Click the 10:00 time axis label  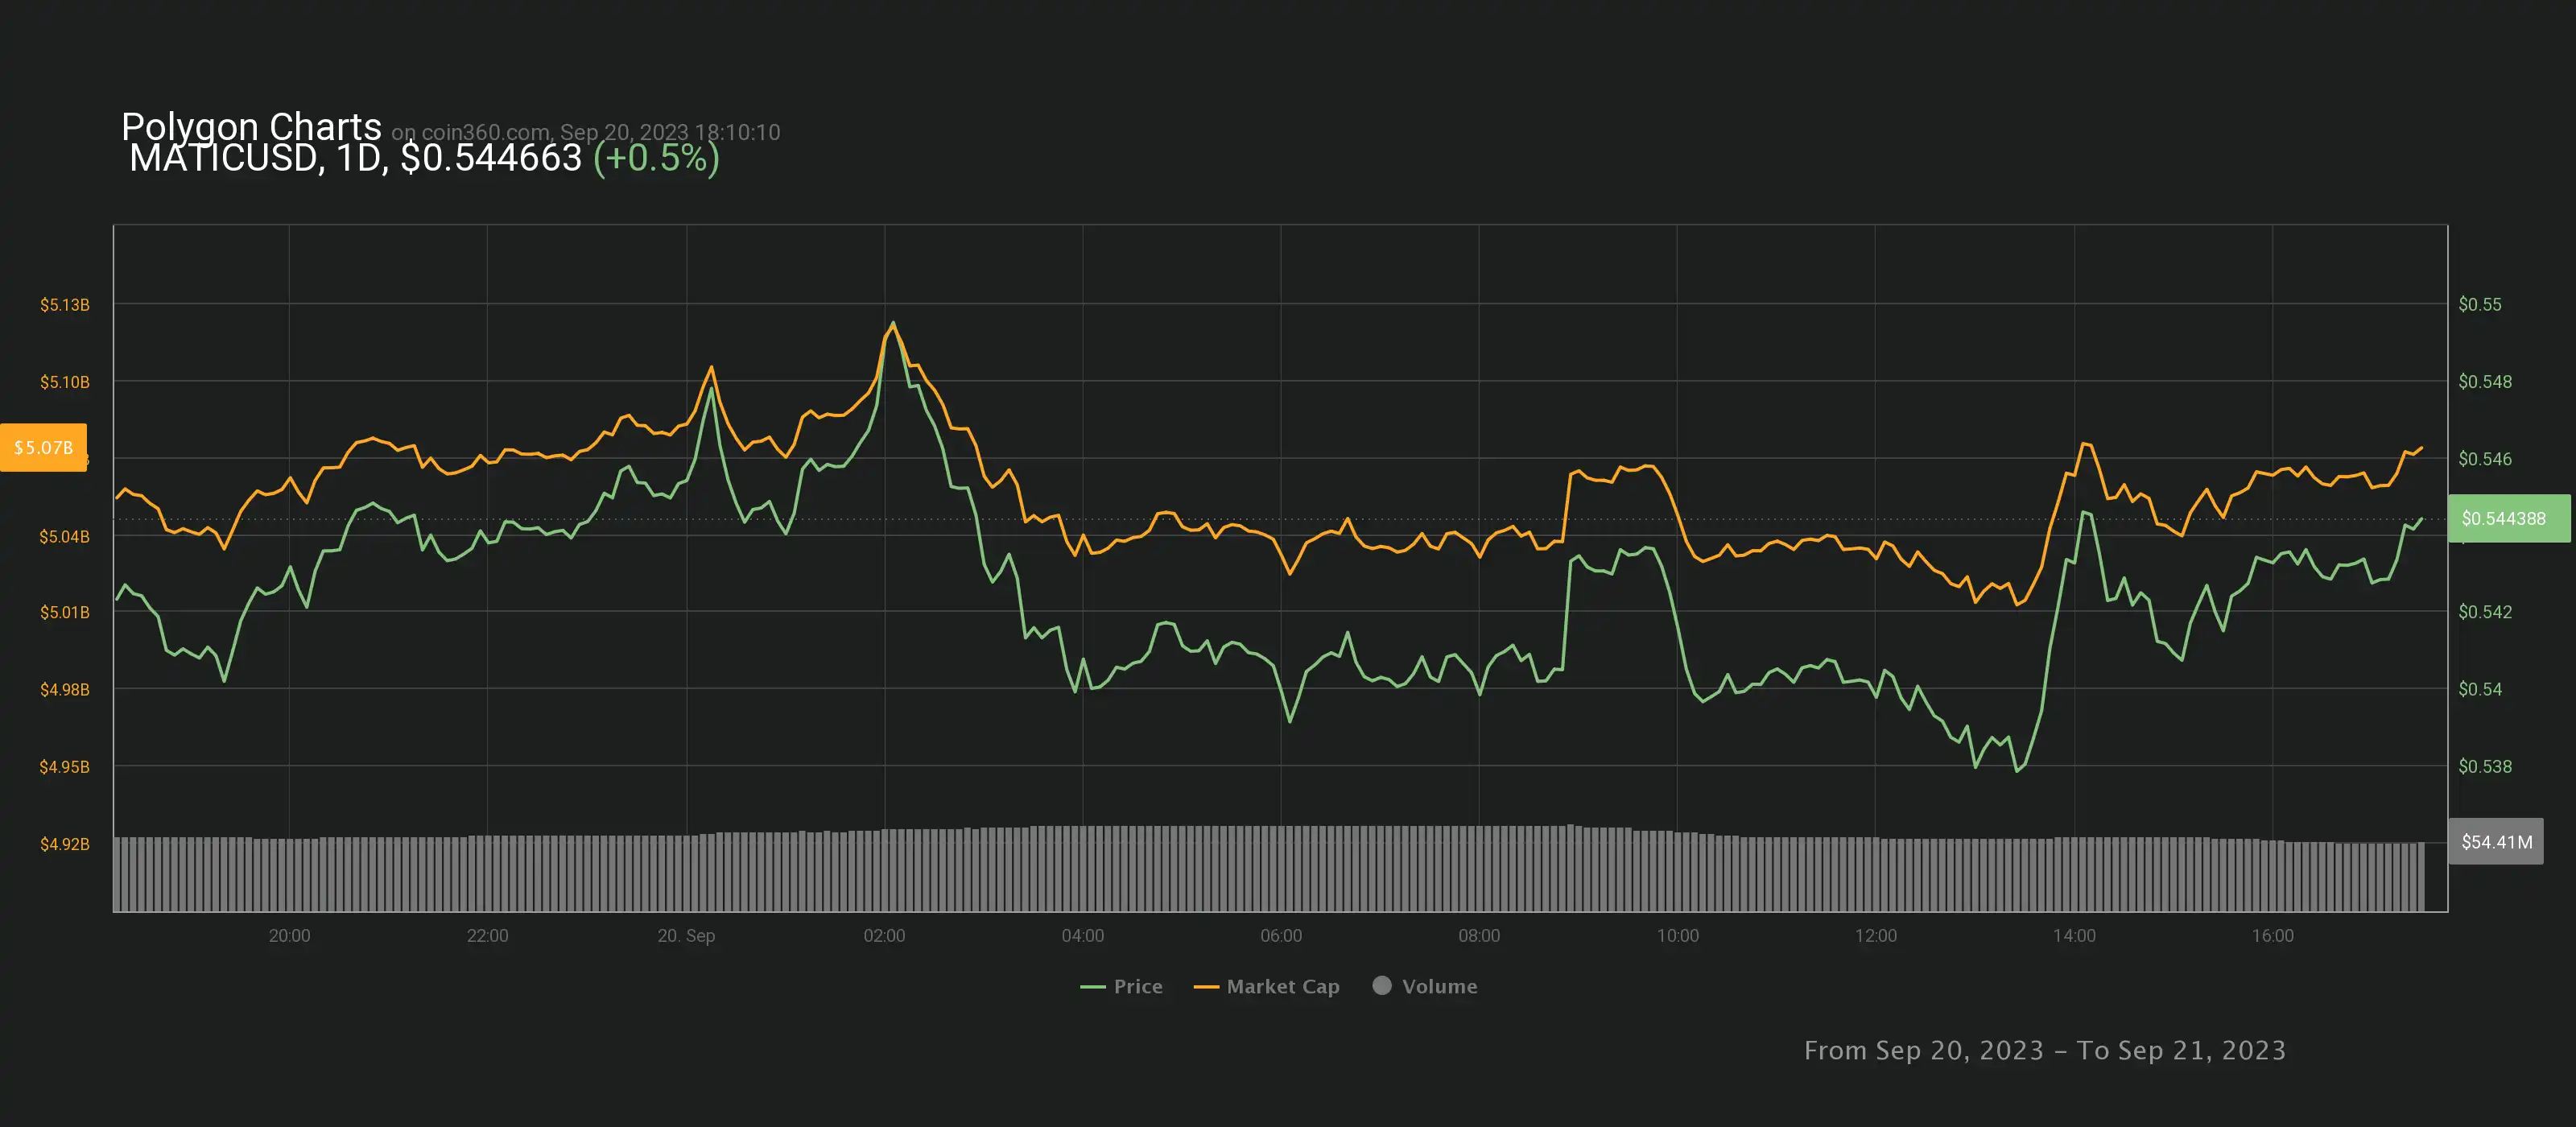click(x=1677, y=935)
